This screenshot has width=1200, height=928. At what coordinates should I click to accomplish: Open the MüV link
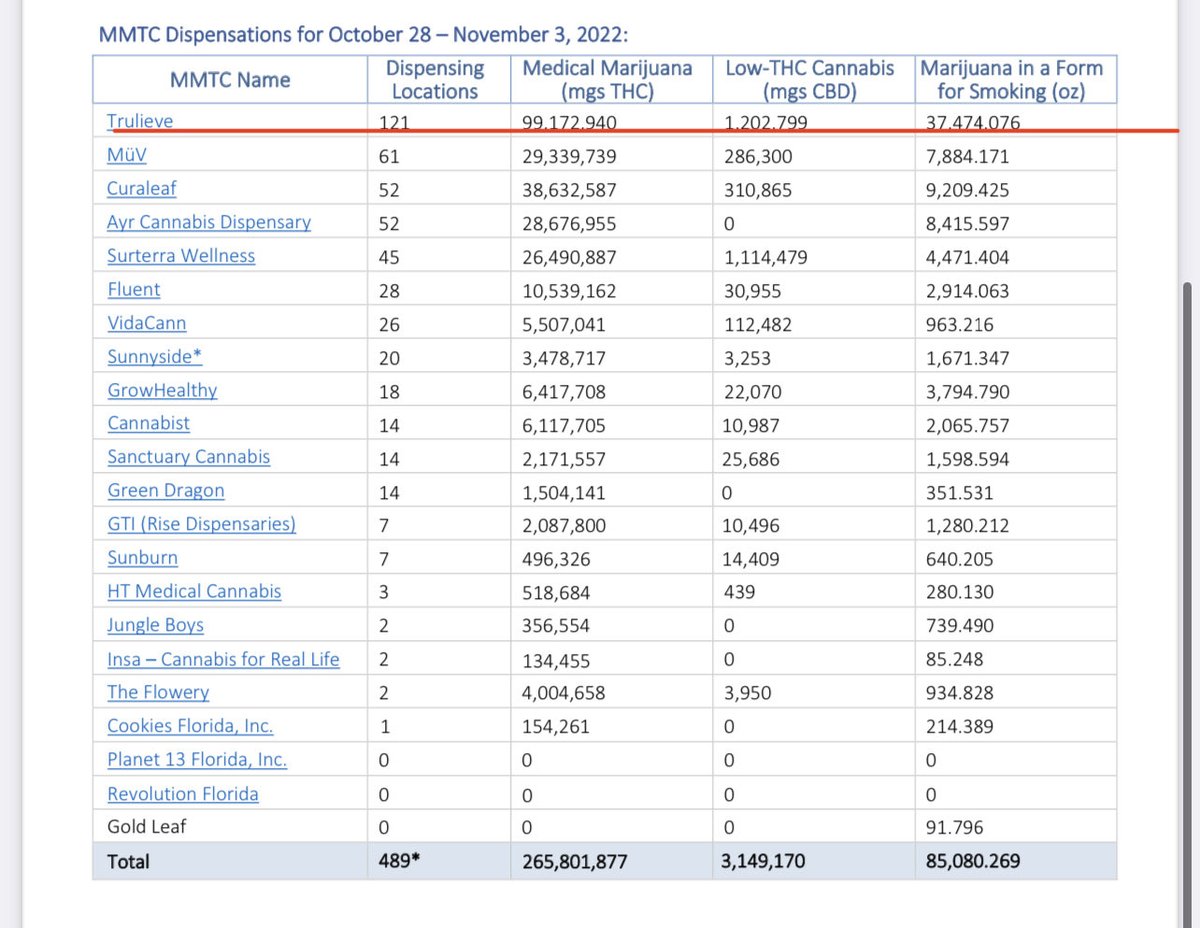pos(128,155)
